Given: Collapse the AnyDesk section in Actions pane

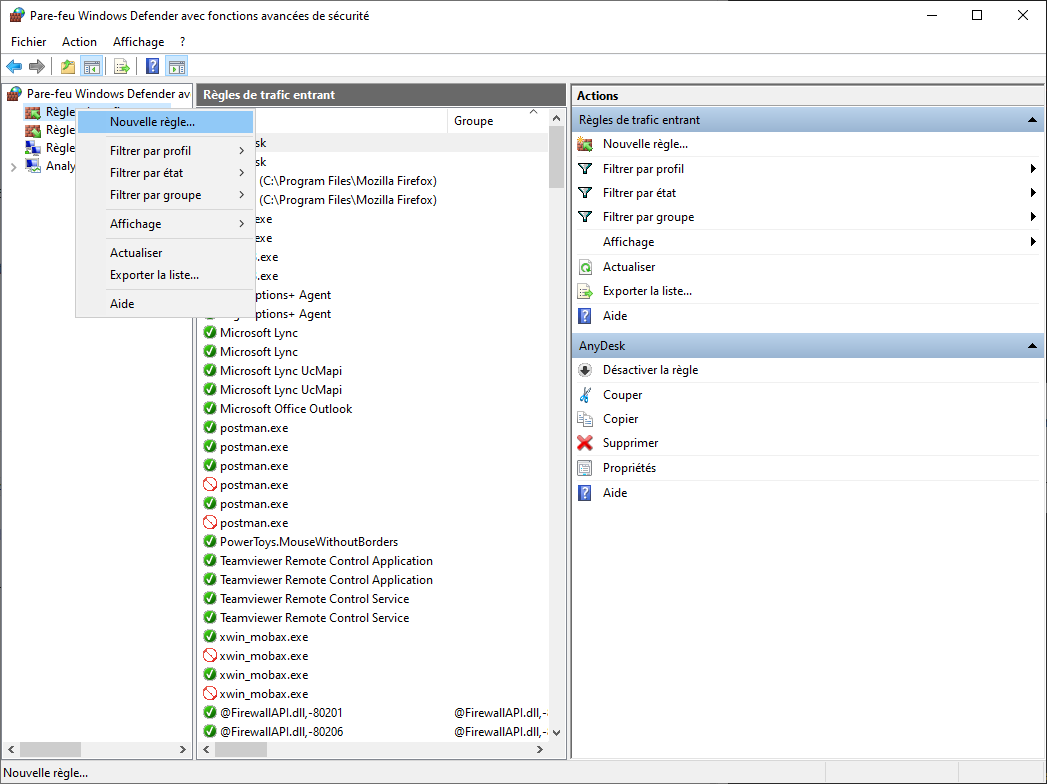Looking at the screenshot, I should (1031, 345).
